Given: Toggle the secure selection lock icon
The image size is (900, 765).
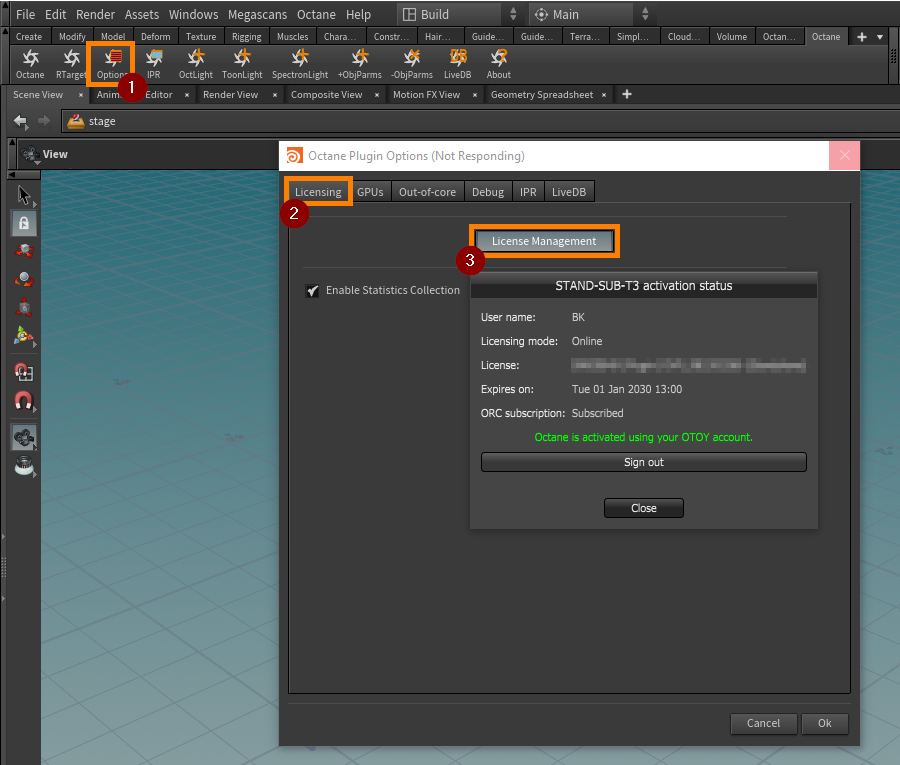Looking at the screenshot, I should (24, 223).
